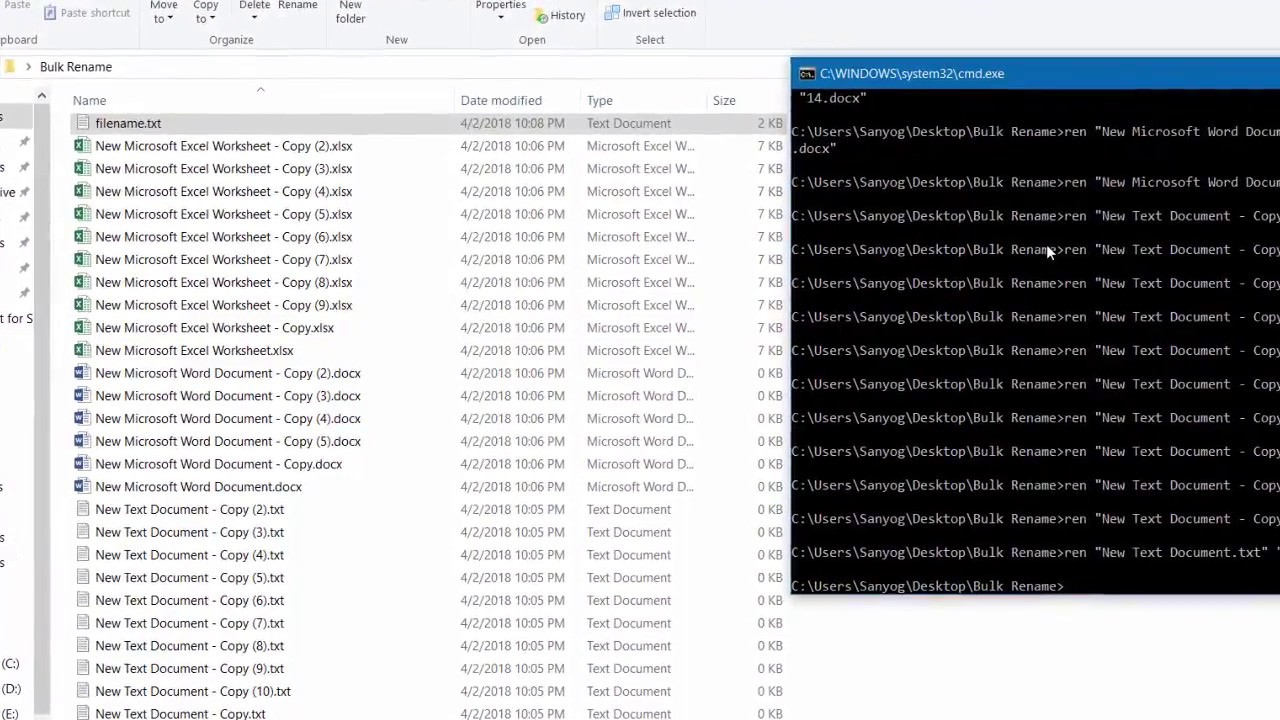Click the folder icon in address bar
1280x720 pixels.
coord(9,67)
